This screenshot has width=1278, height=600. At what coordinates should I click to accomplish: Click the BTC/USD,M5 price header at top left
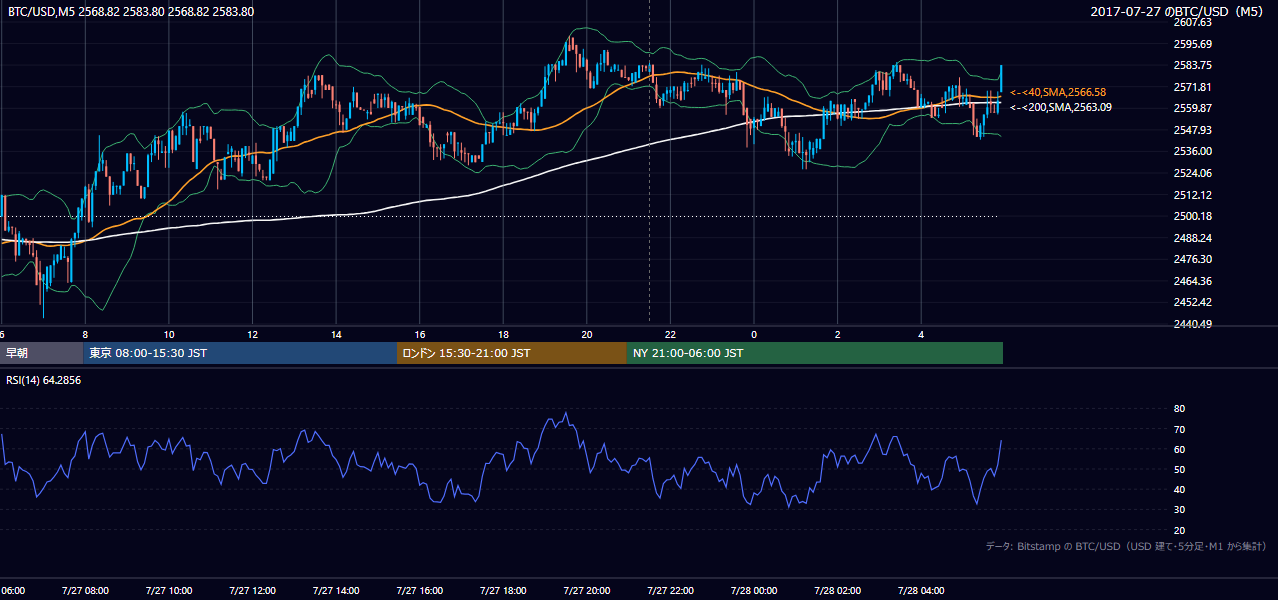[x=130, y=11]
